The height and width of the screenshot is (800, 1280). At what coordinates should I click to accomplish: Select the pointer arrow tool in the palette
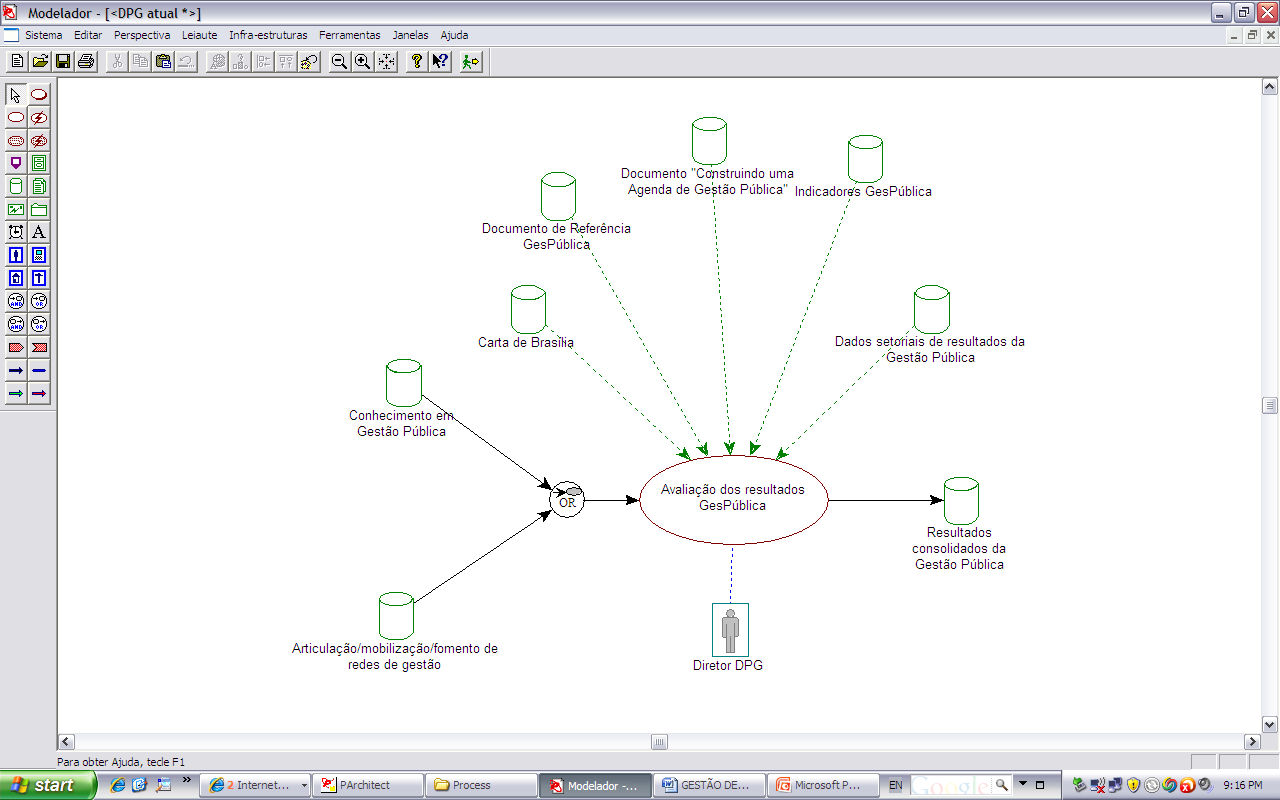16,95
